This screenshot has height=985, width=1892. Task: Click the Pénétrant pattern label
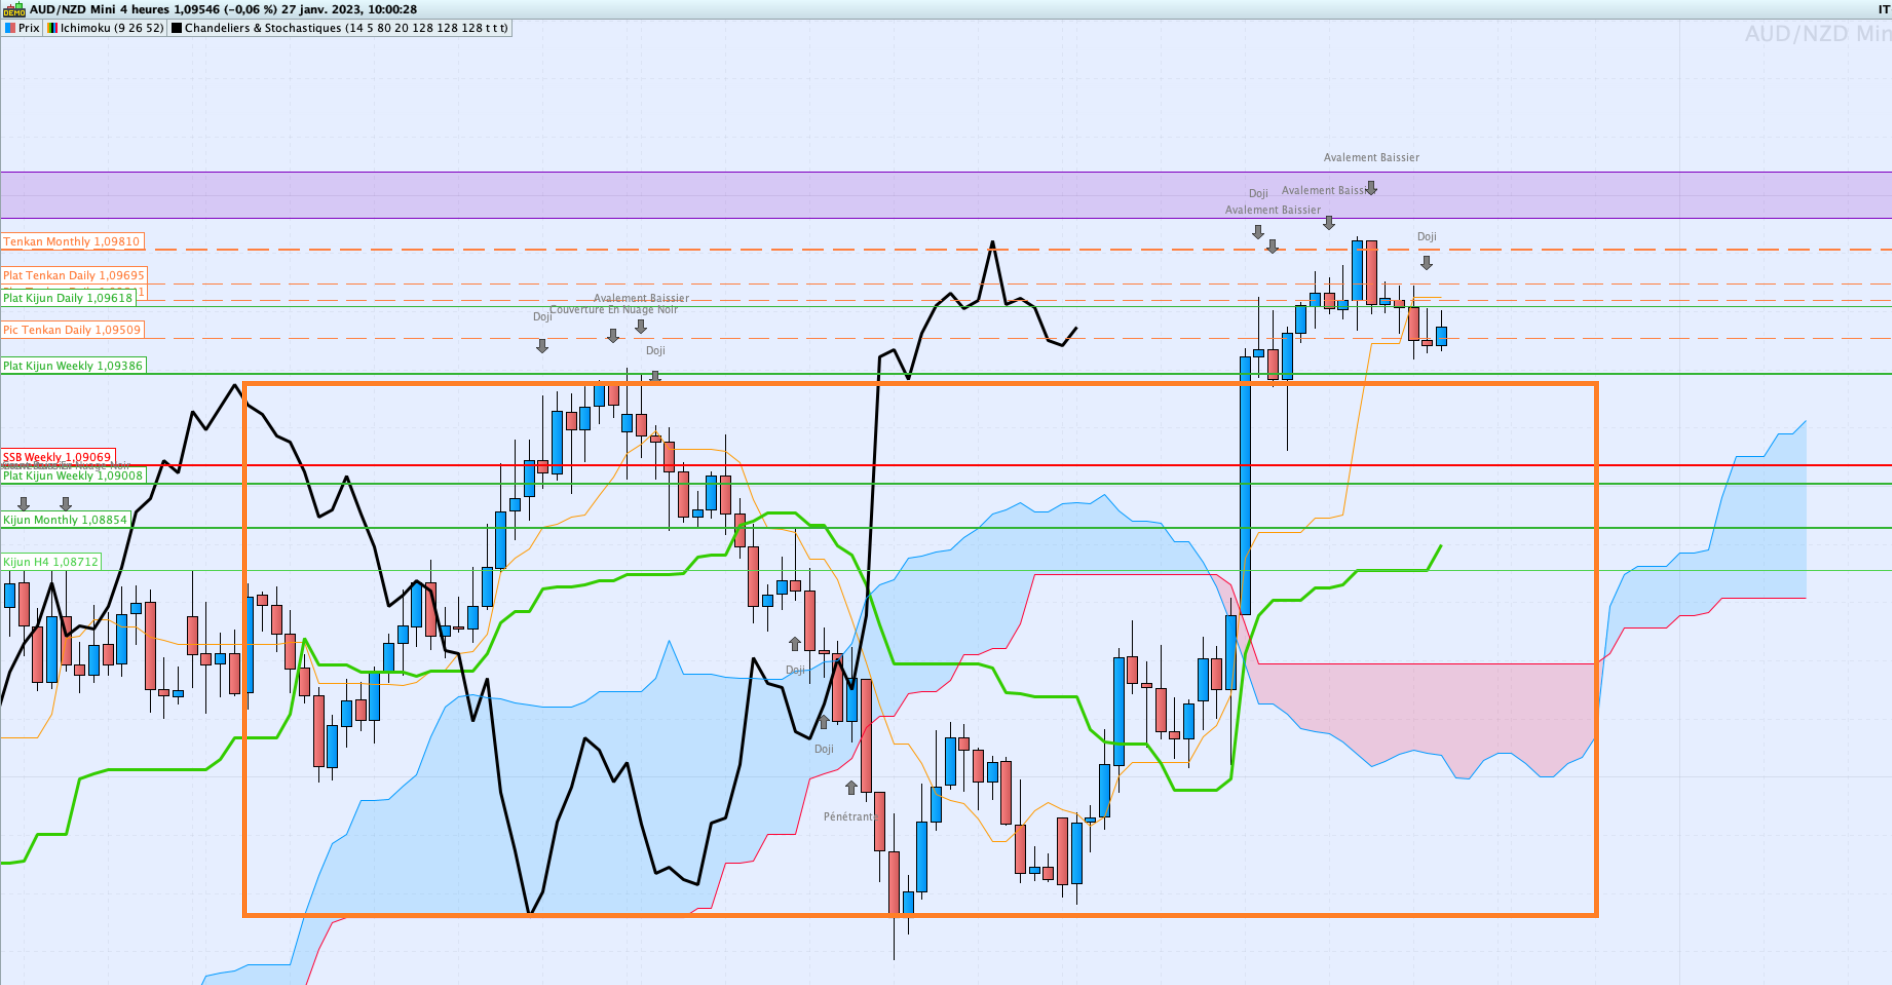(x=848, y=816)
